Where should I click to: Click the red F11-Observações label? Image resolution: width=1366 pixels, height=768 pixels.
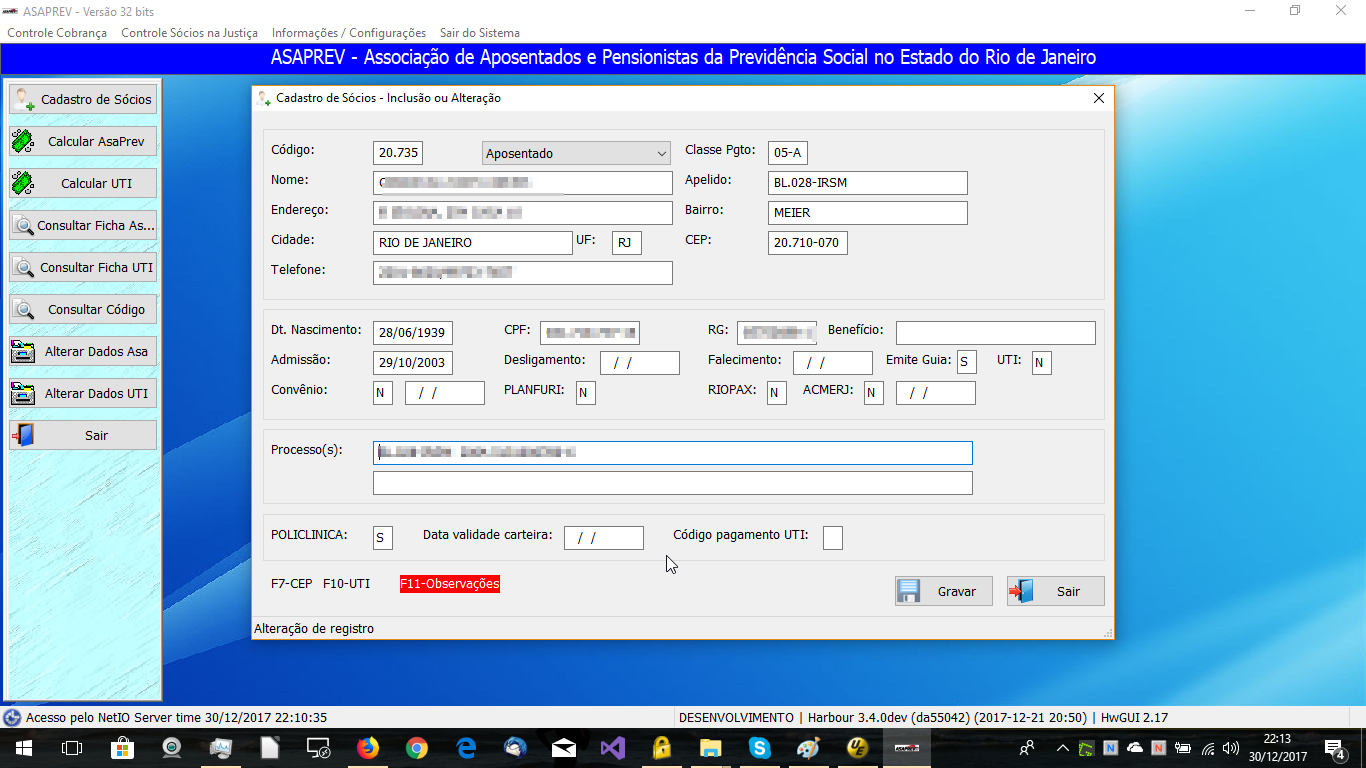click(x=449, y=584)
